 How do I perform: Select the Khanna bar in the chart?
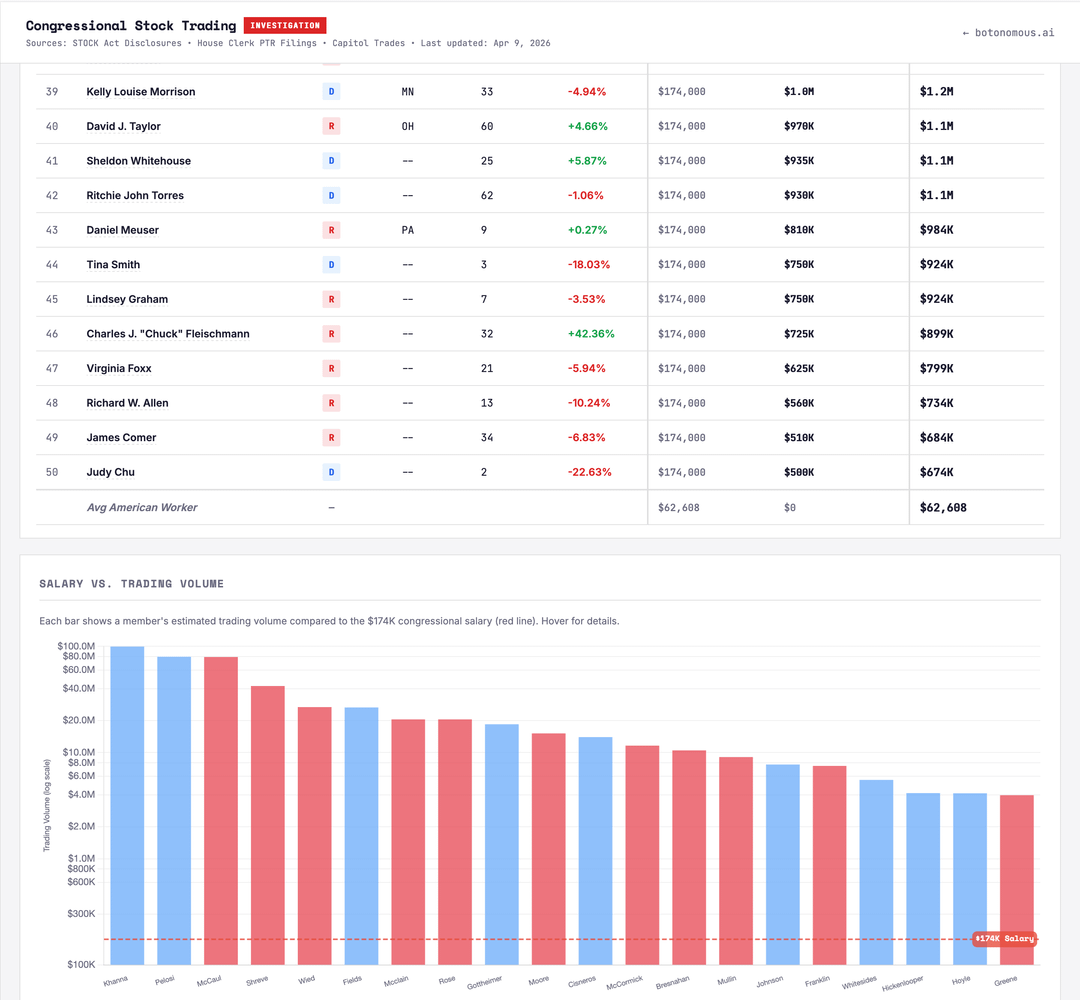127,800
